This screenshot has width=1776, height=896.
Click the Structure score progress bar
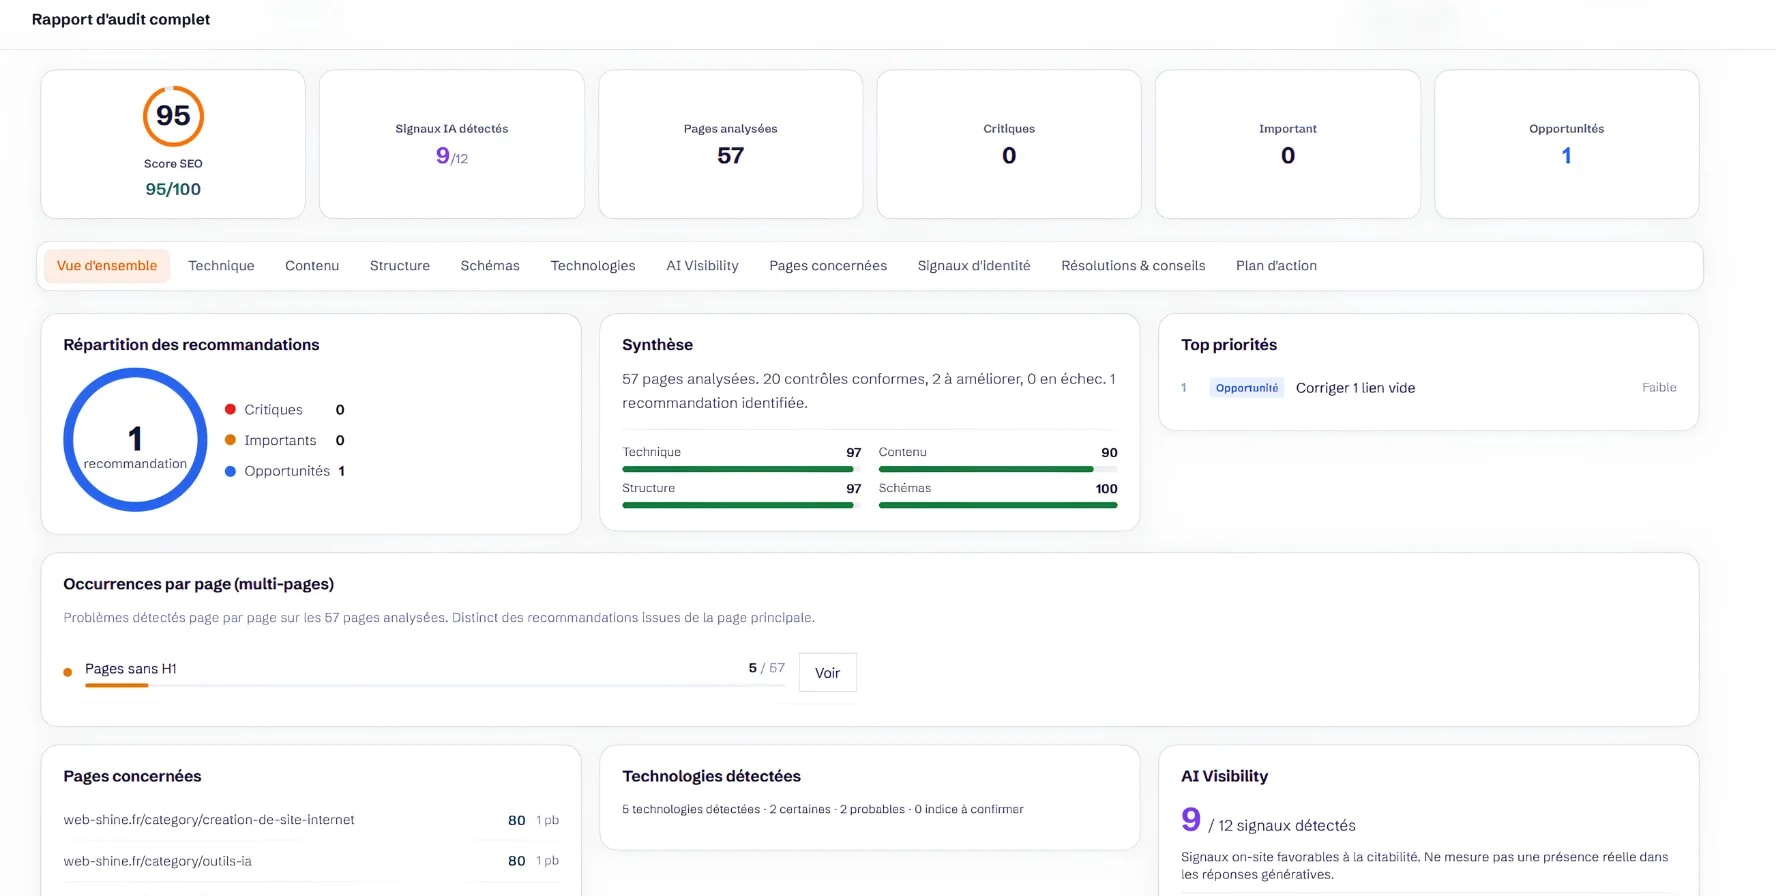coord(741,505)
